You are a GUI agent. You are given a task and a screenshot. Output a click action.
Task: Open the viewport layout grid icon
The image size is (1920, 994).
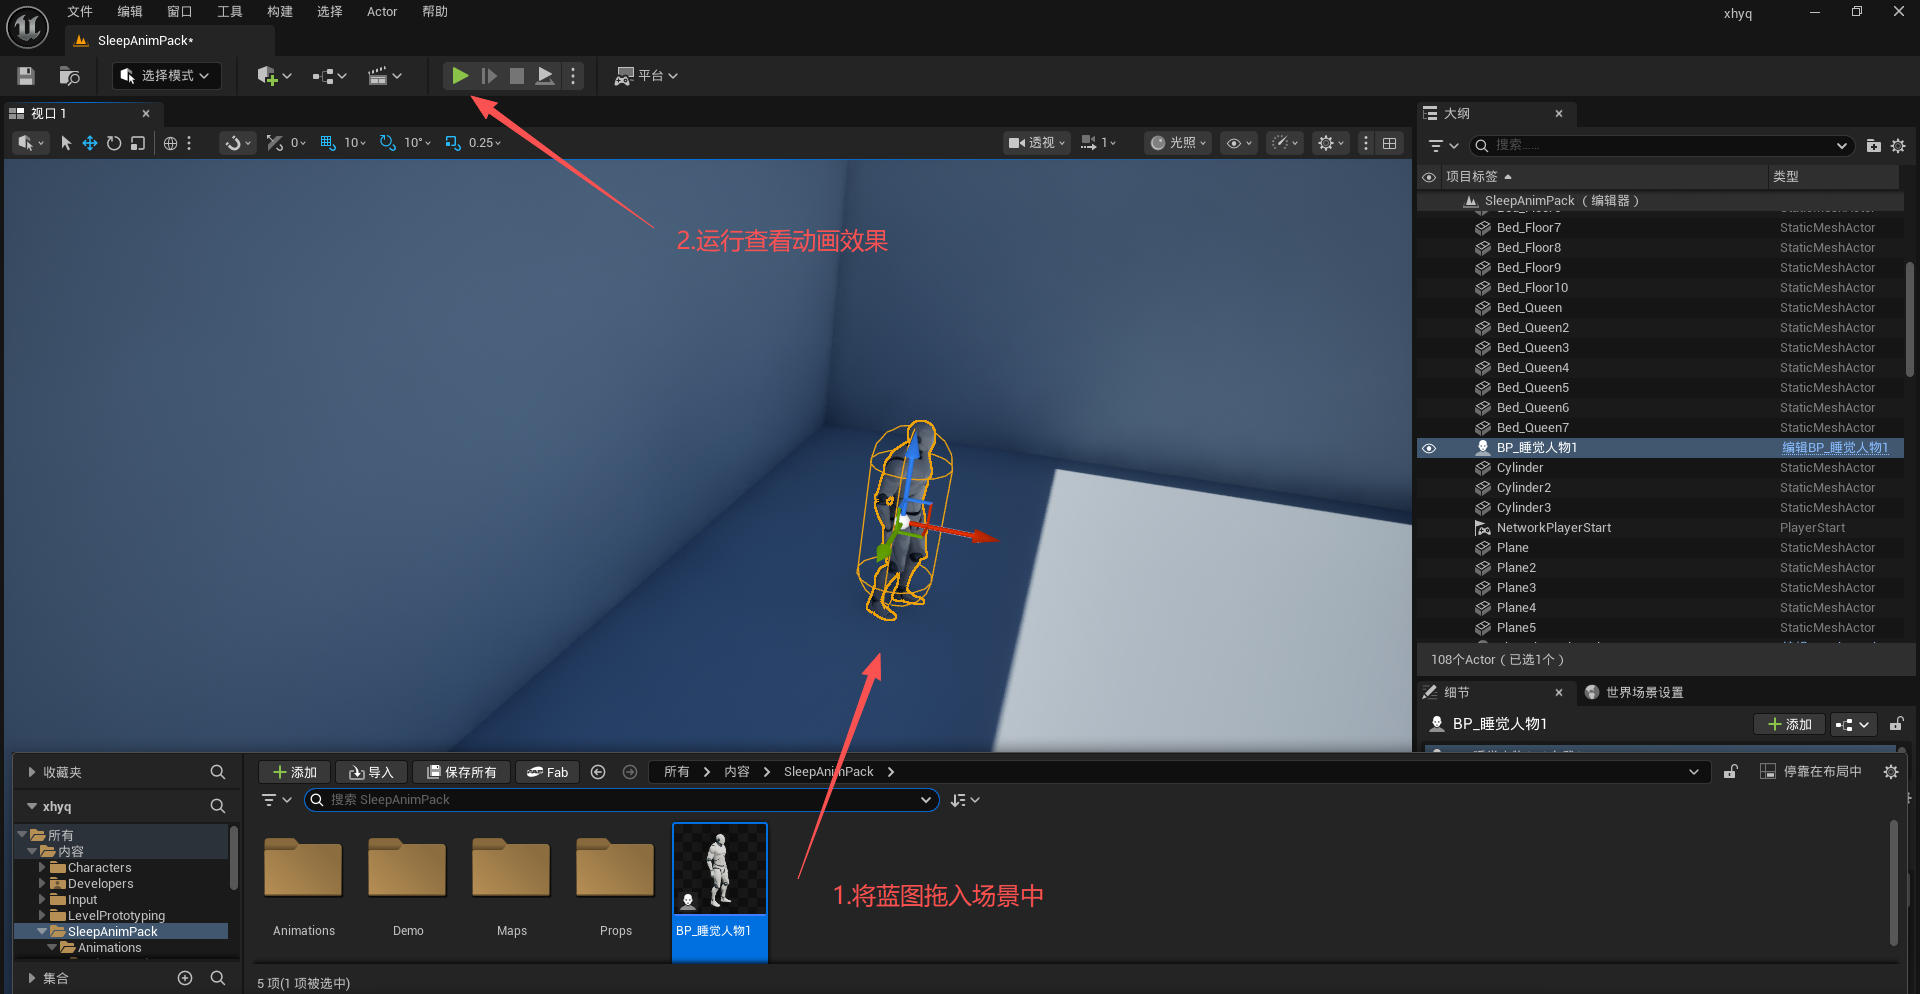1390,143
